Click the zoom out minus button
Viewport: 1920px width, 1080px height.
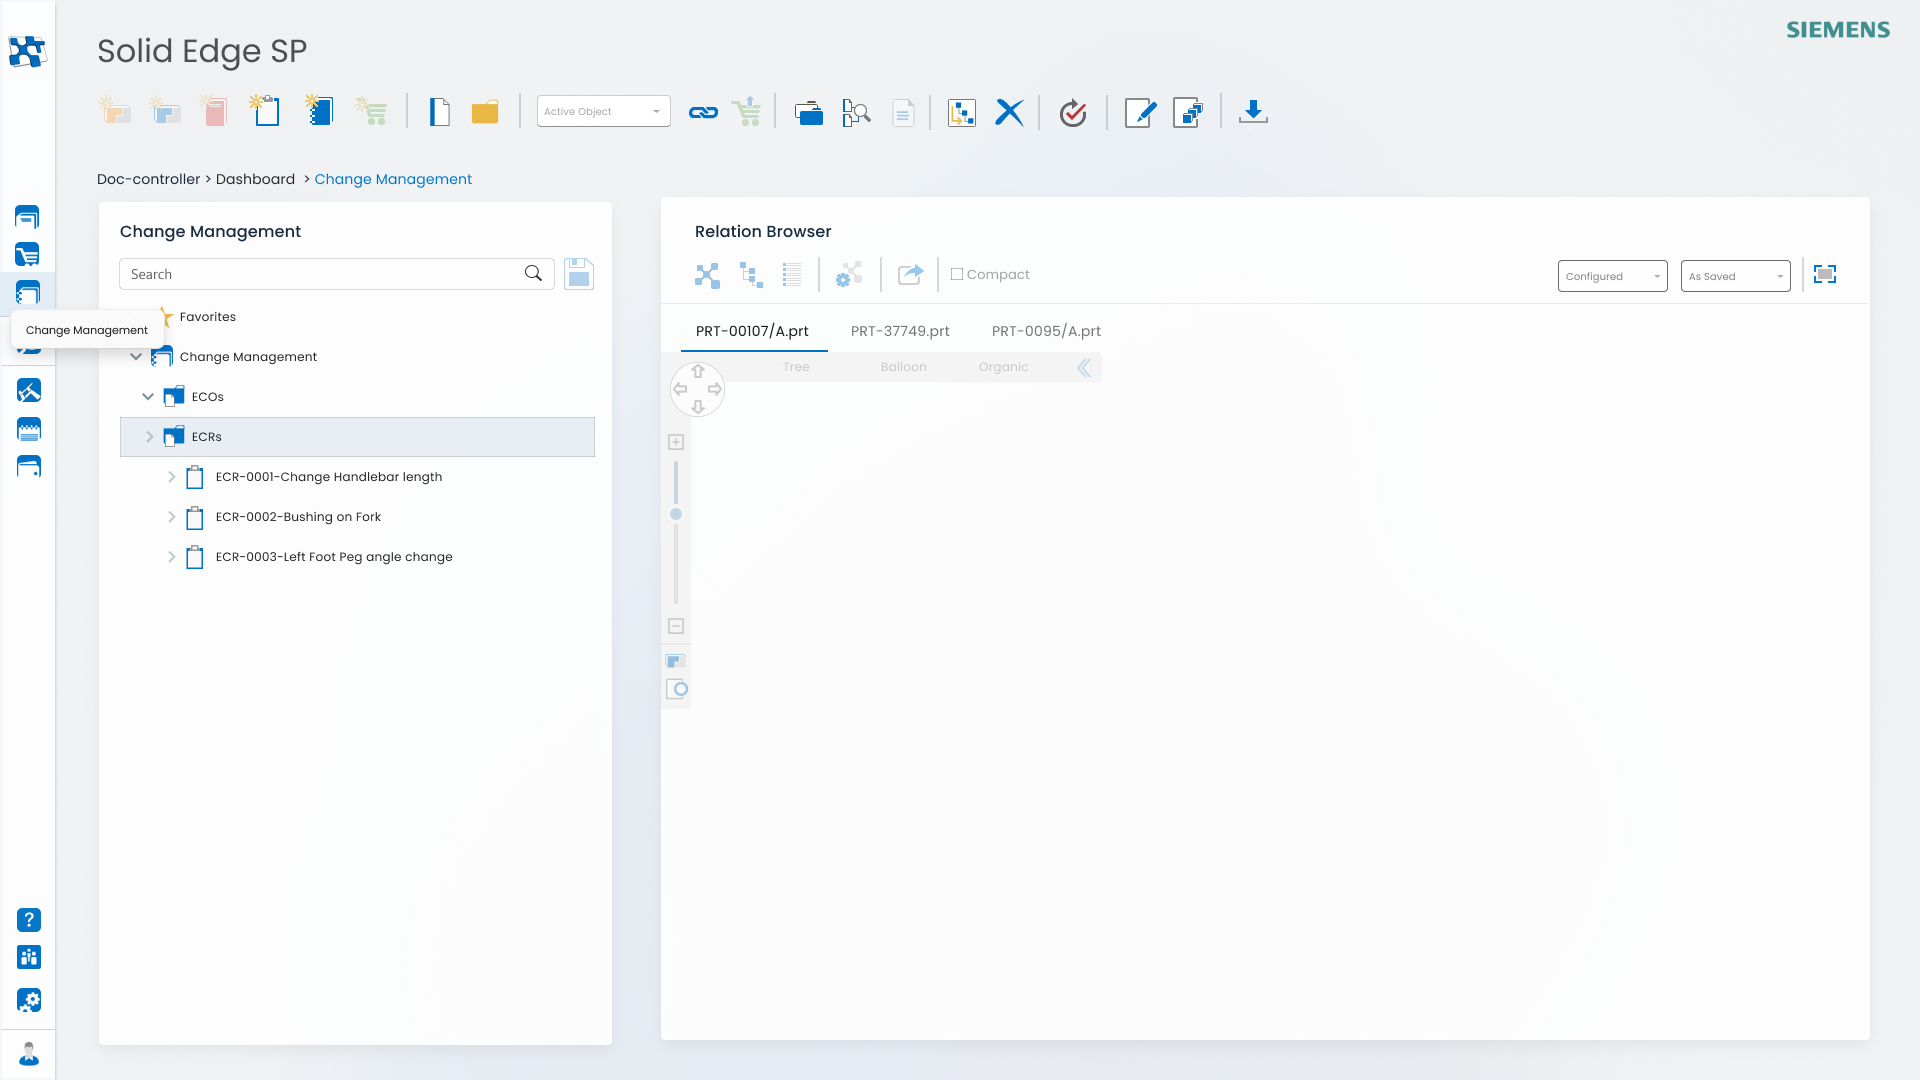(x=676, y=626)
